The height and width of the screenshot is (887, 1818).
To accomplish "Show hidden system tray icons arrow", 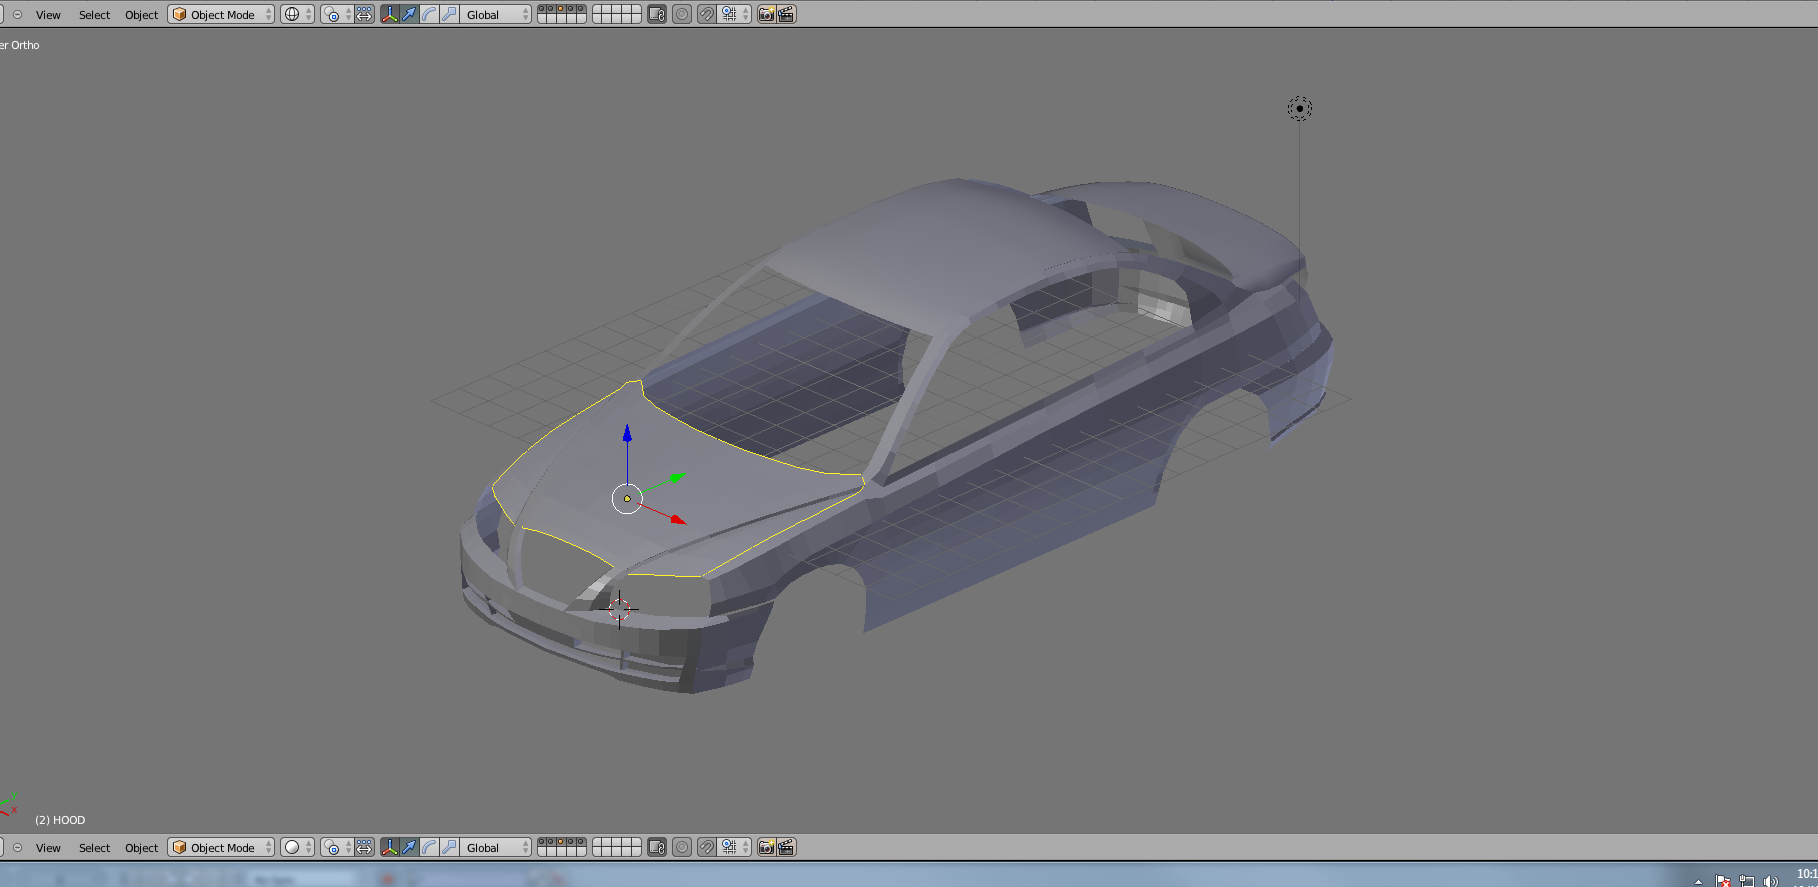I will tap(1698, 881).
